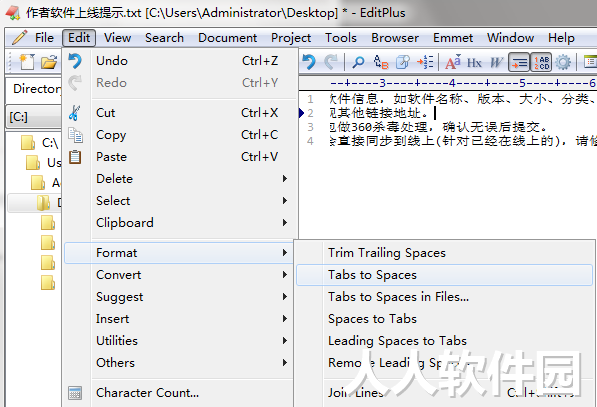Expand the Select submenu
Viewport: 597px width, 407px height.
180,201
